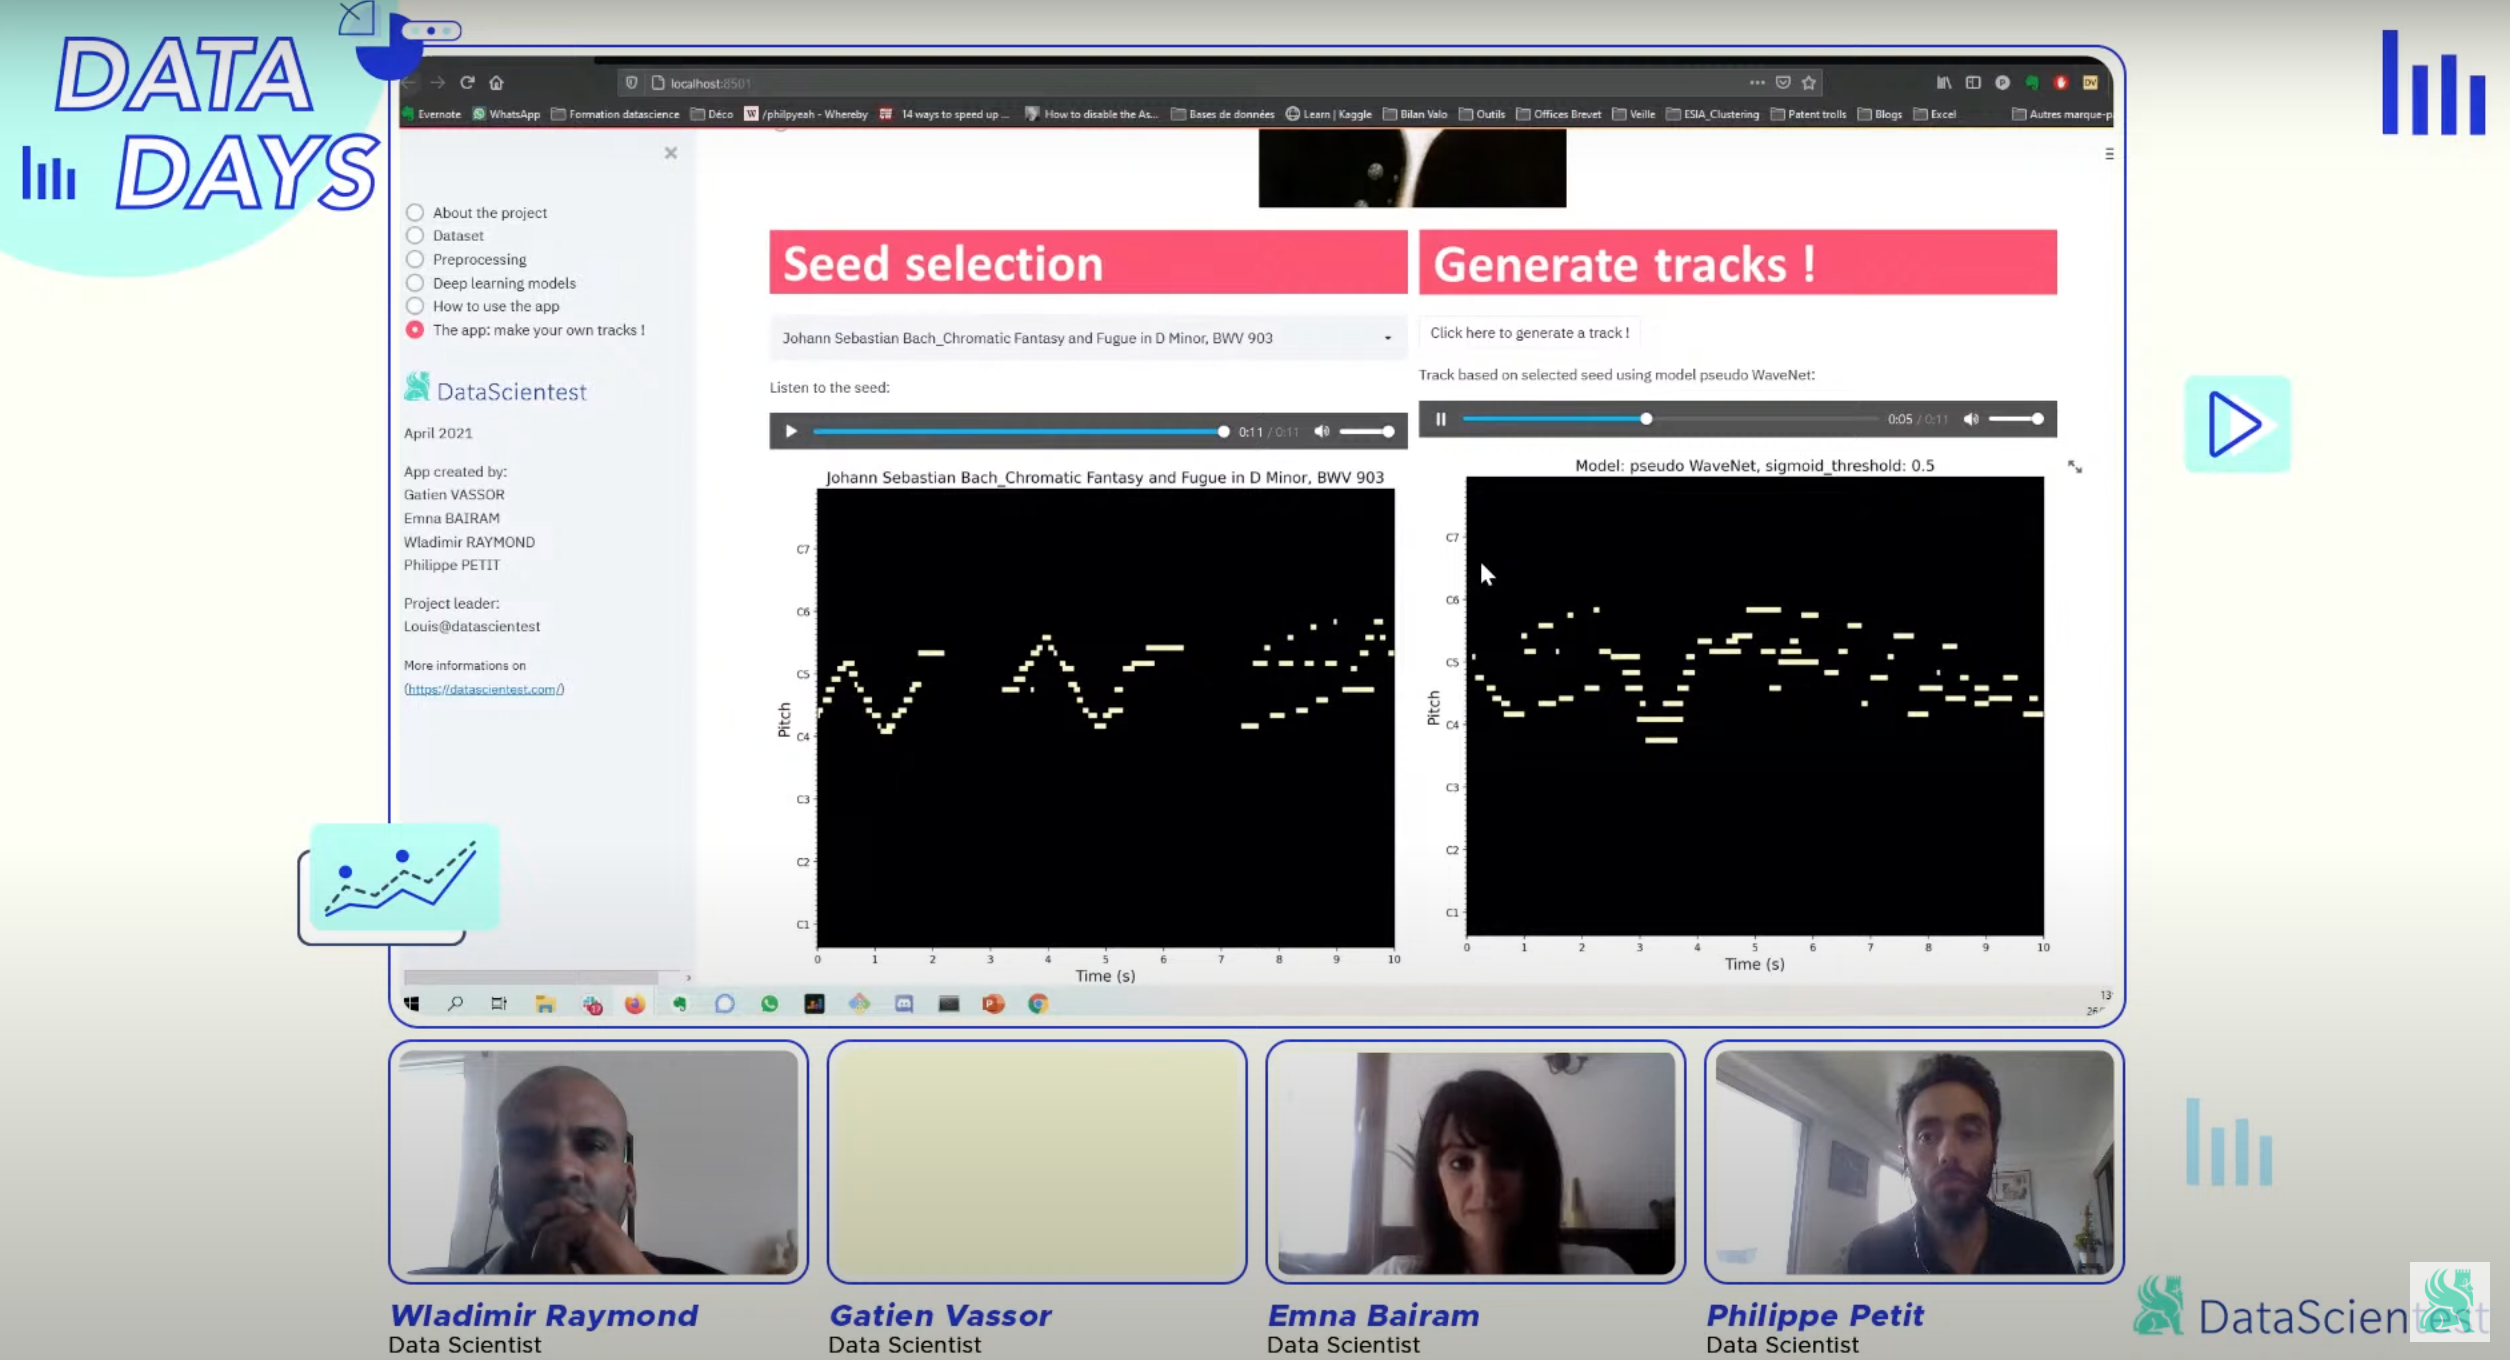Open Windows taskbar search
Viewport: 2510px width, 1360px height.
click(x=455, y=1003)
